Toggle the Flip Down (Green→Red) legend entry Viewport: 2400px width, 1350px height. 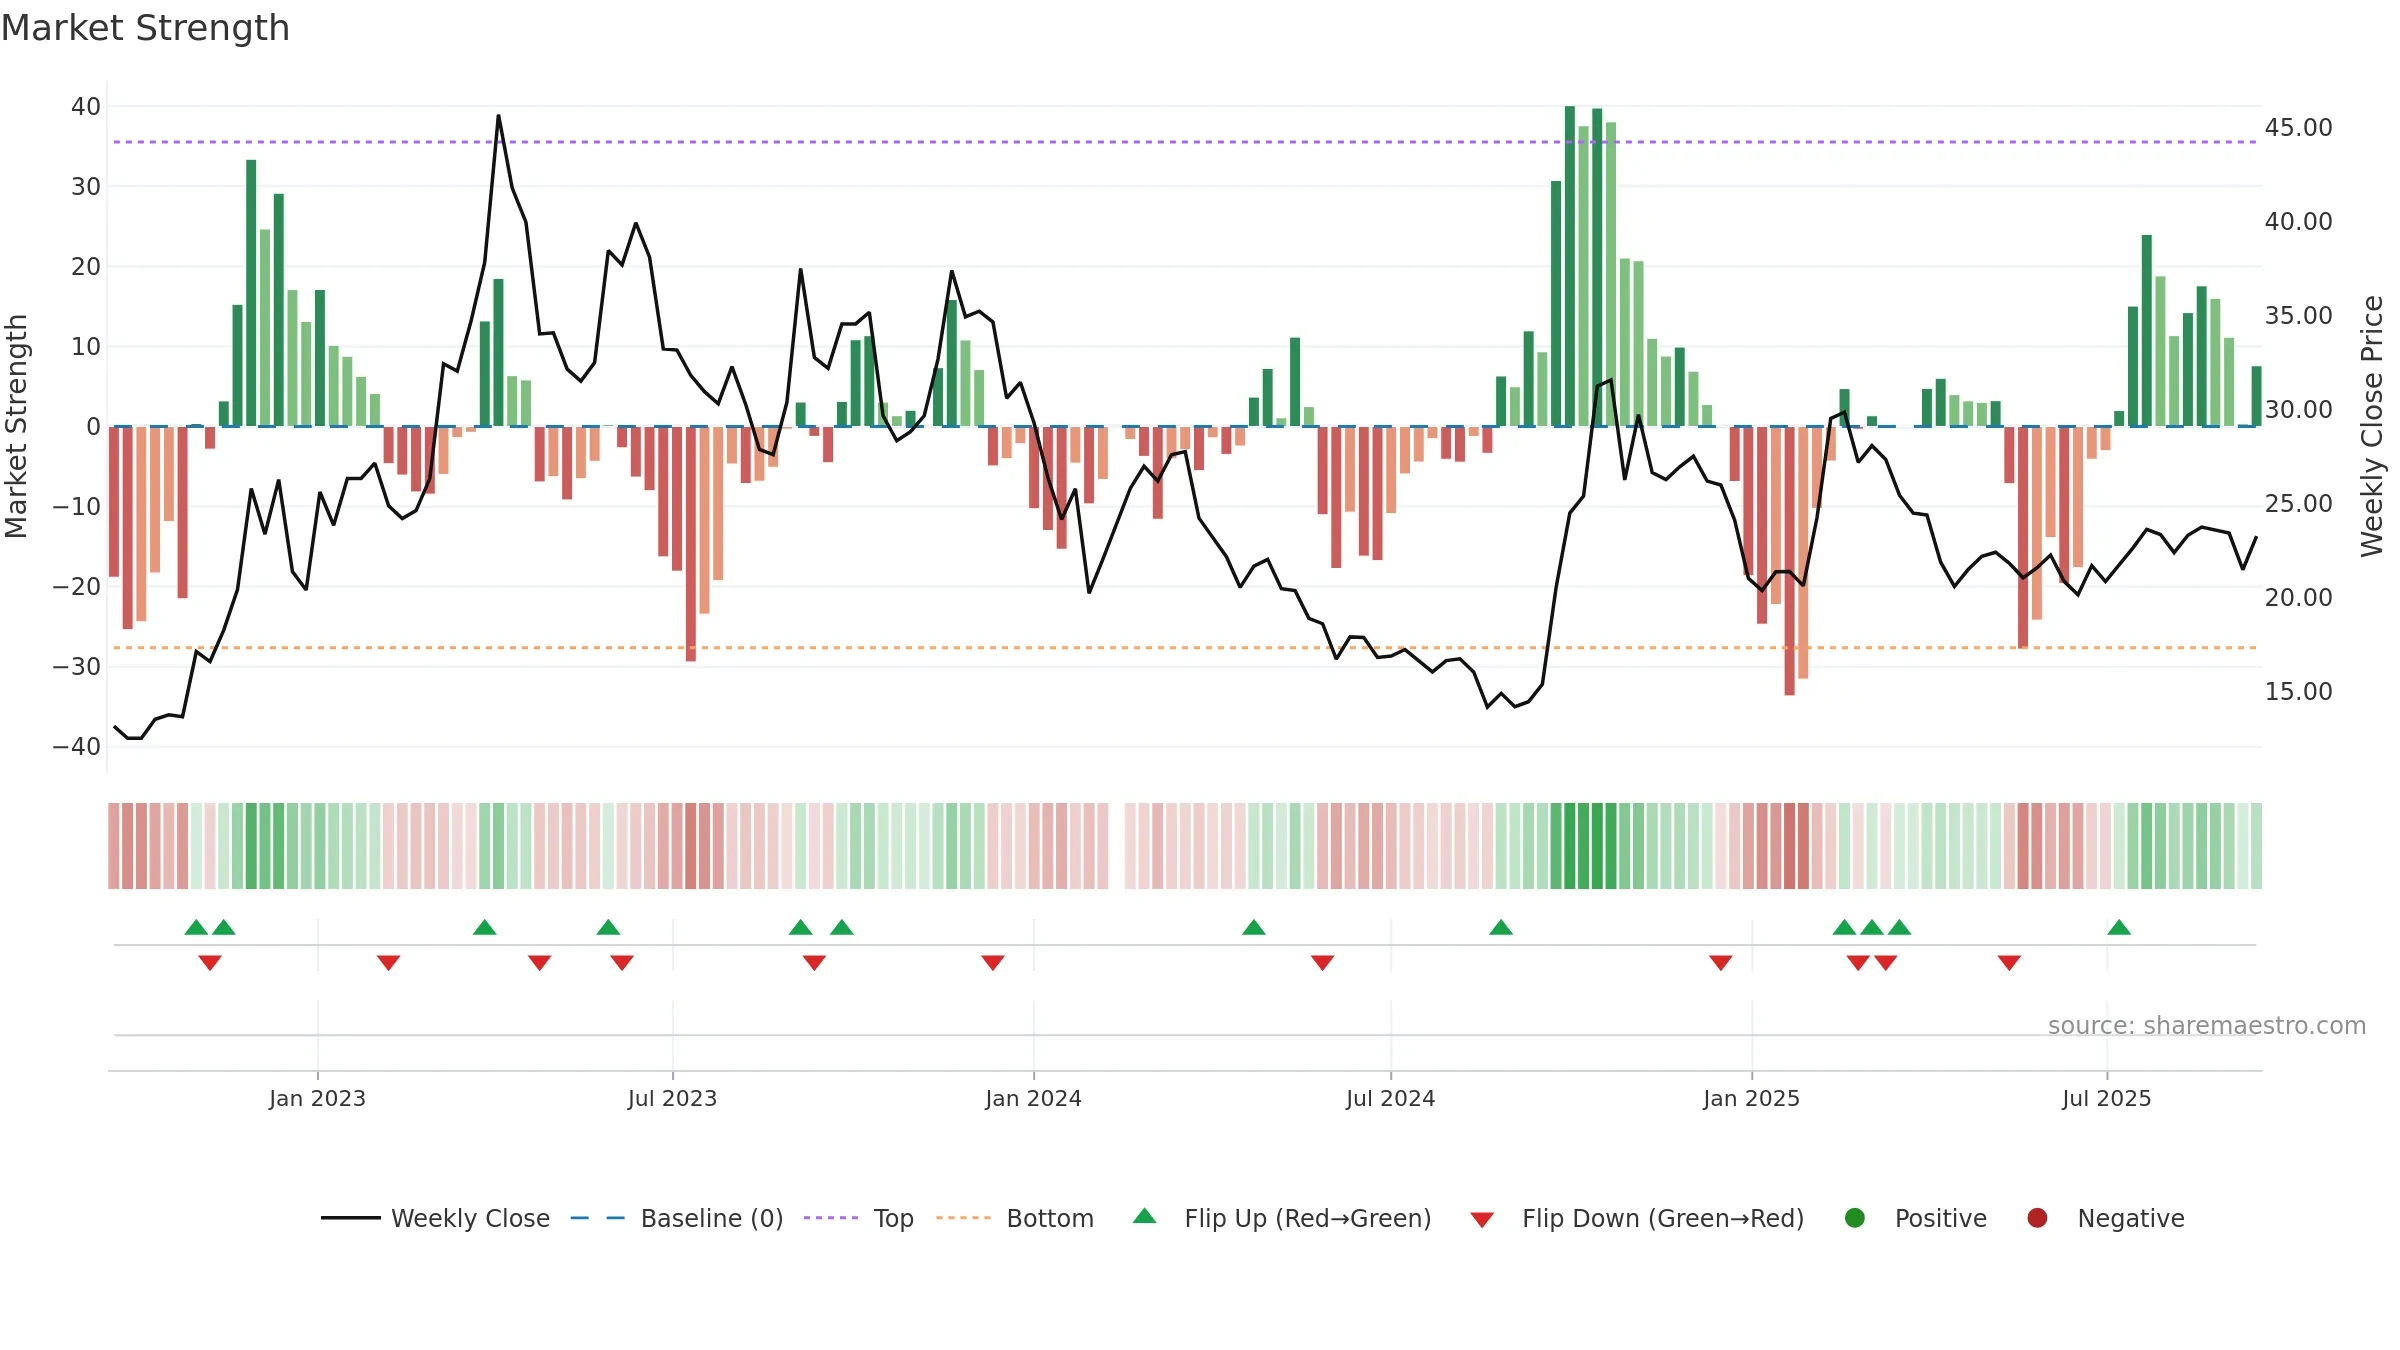pyautogui.click(x=1637, y=1218)
